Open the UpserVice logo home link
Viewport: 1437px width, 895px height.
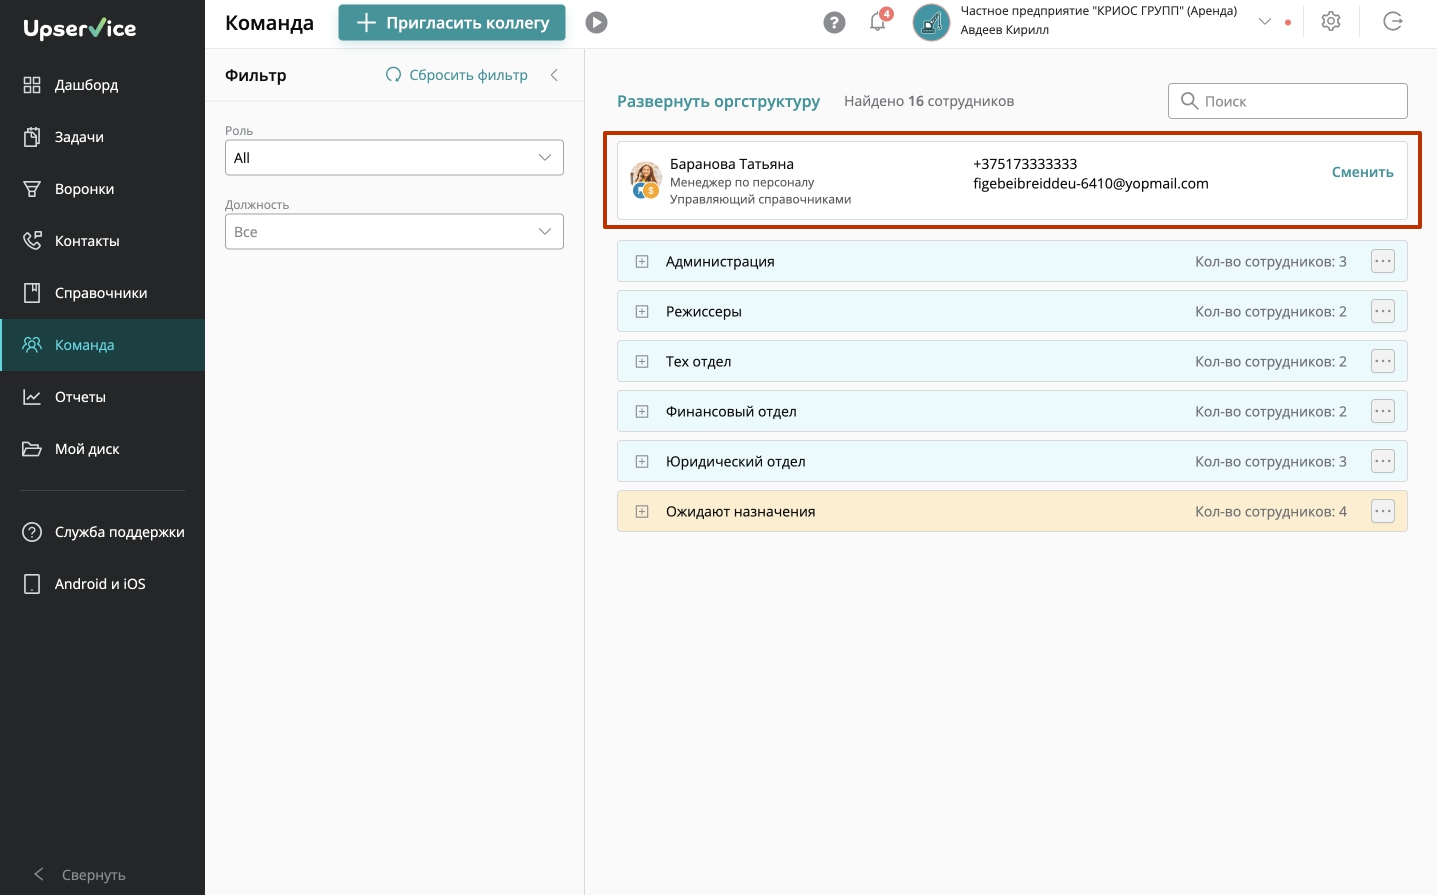tap(80, 28)
